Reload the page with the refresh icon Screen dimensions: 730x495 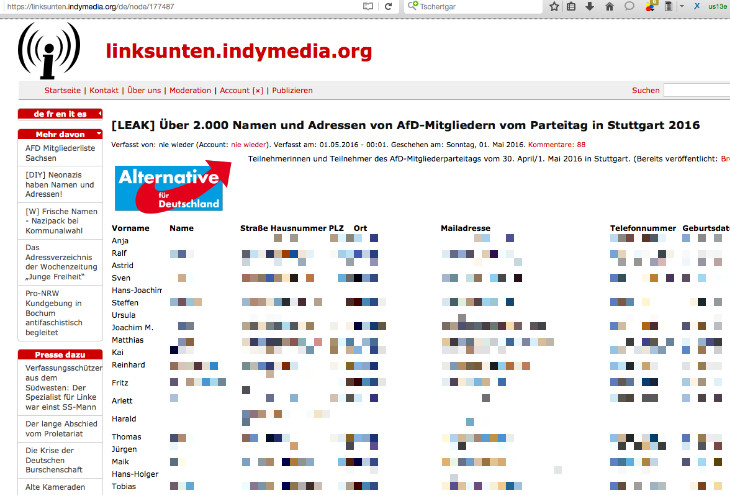(x=388, y=6)
